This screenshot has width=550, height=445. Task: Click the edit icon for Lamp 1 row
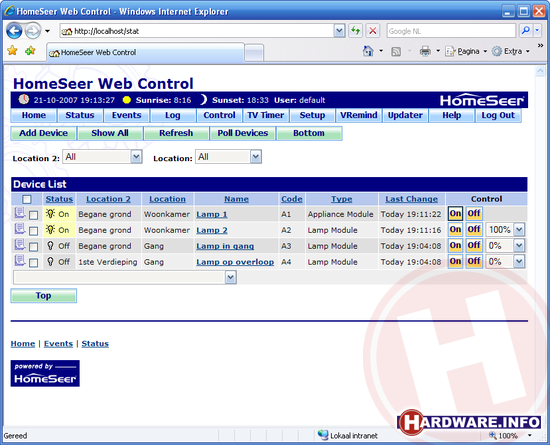pos(20,213)
